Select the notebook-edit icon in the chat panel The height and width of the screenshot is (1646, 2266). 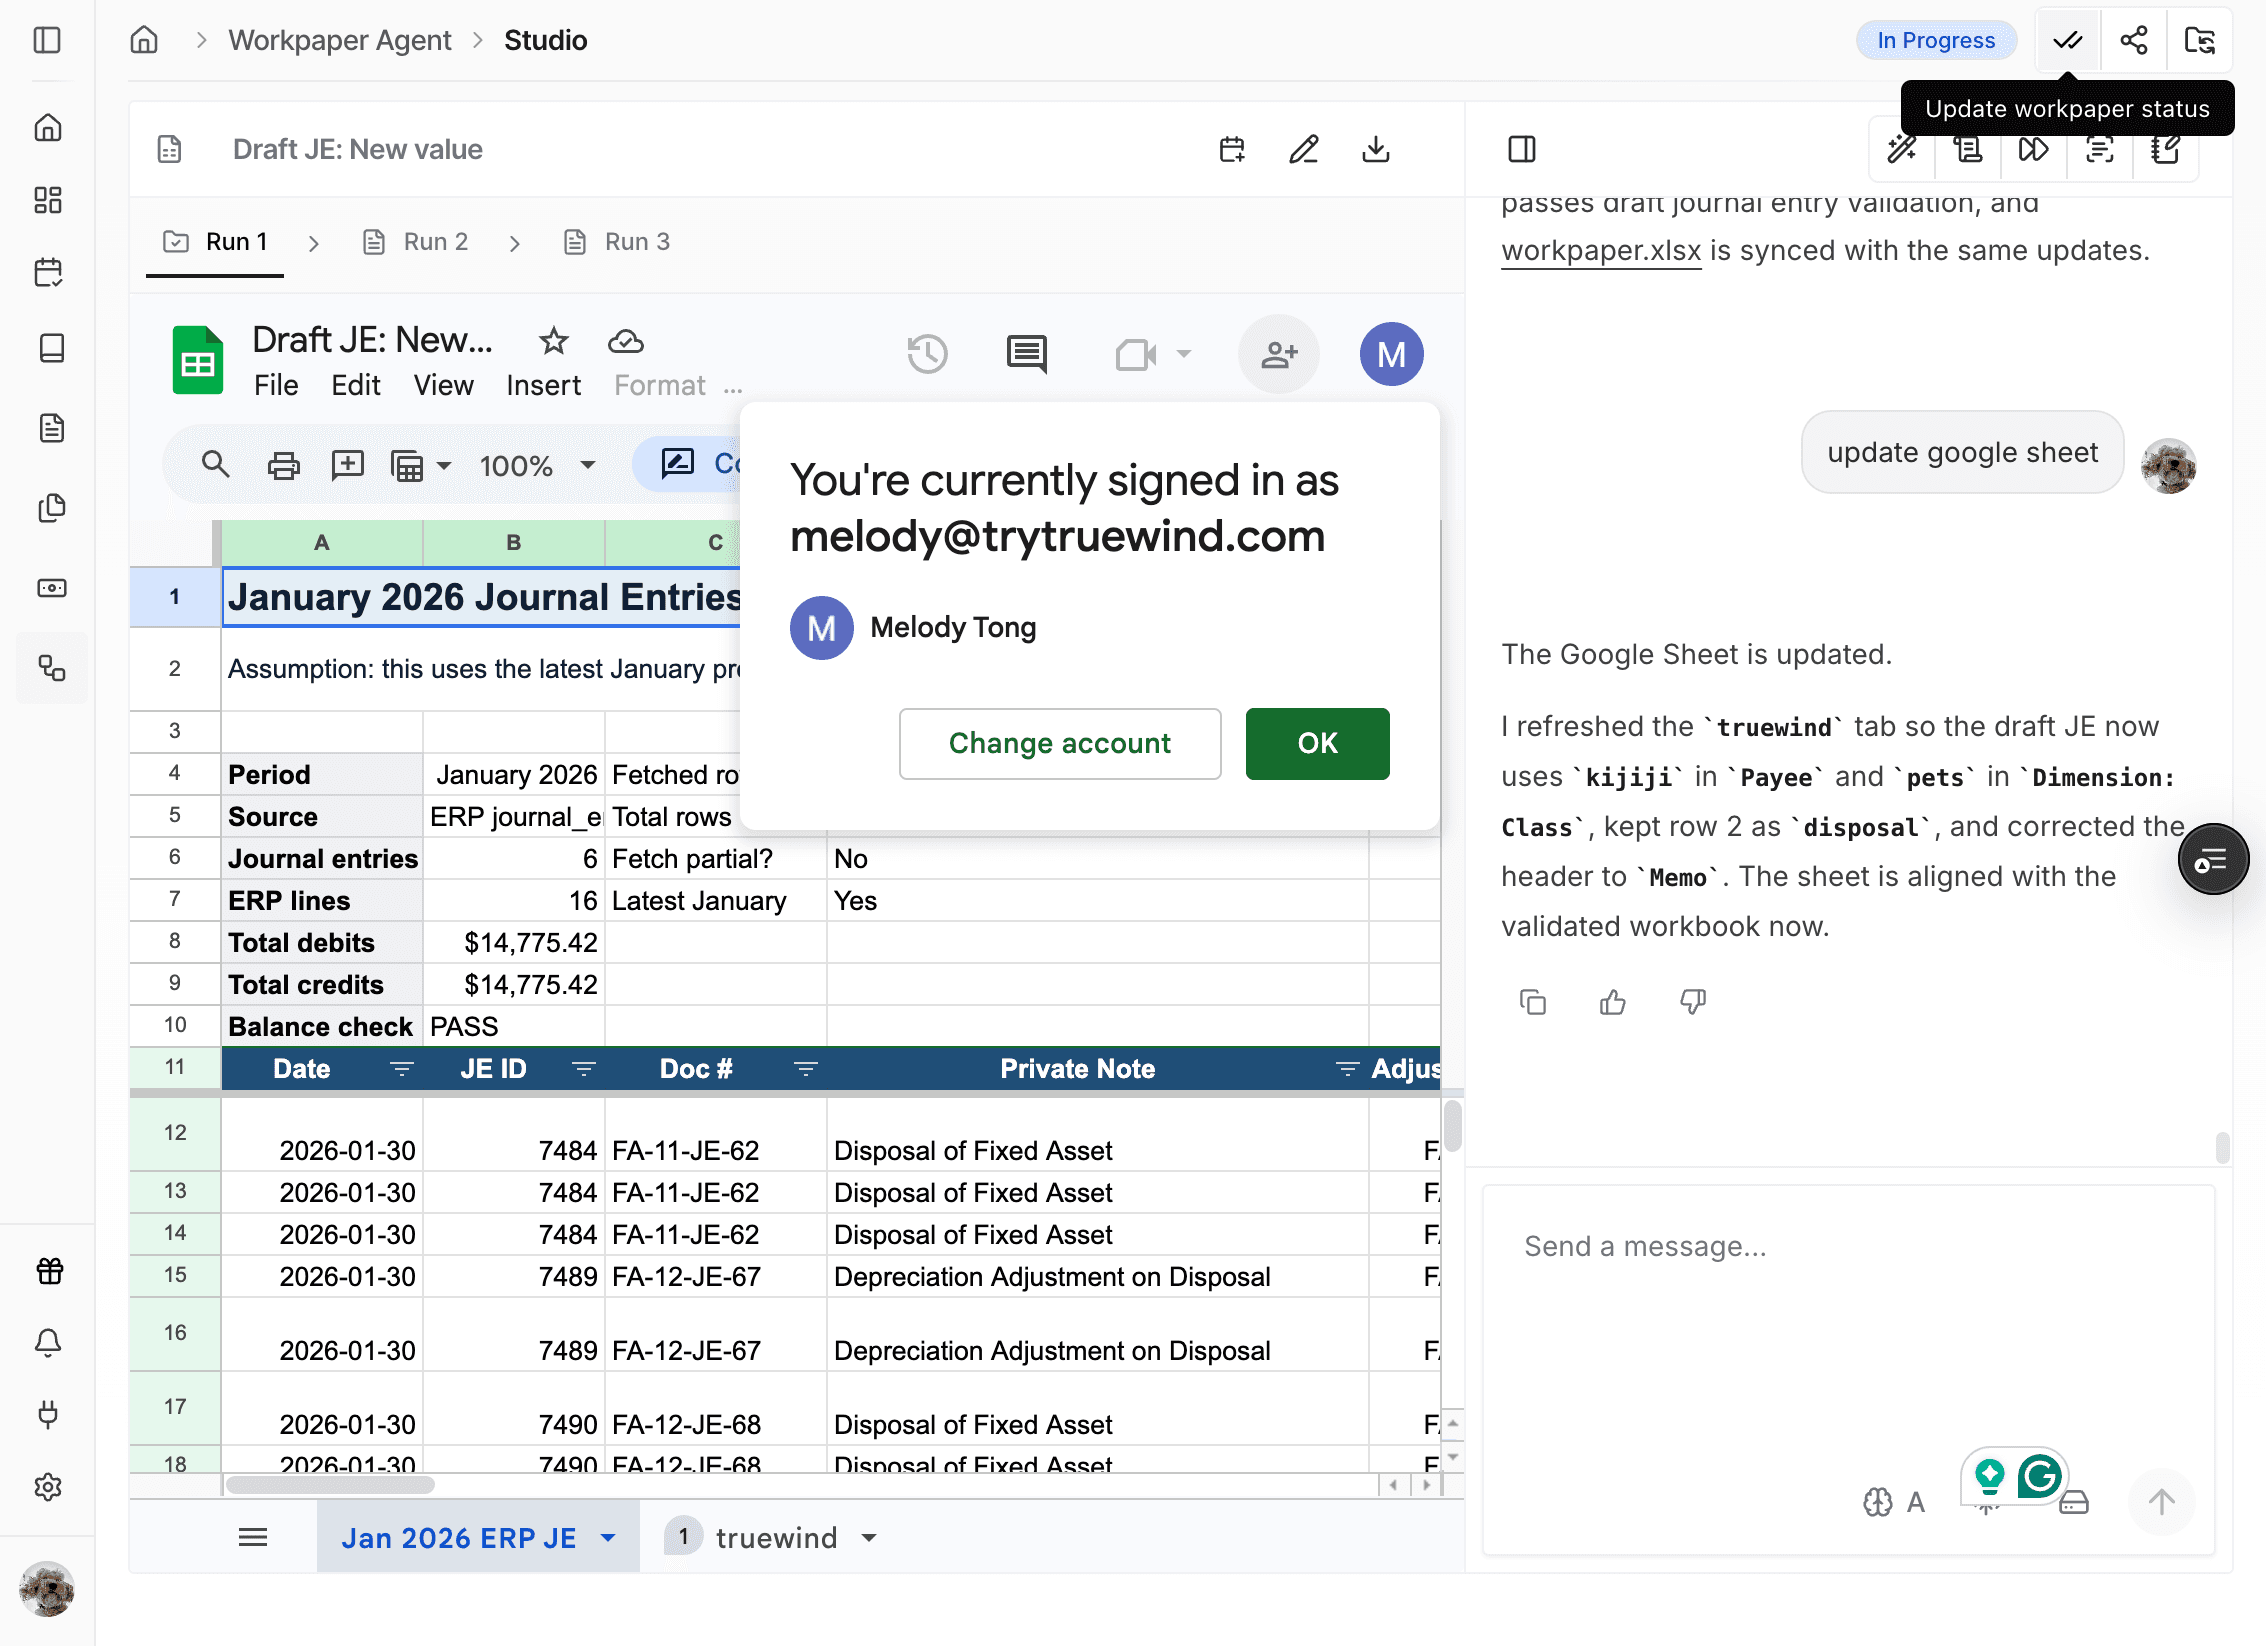[x=2165, y=150]
